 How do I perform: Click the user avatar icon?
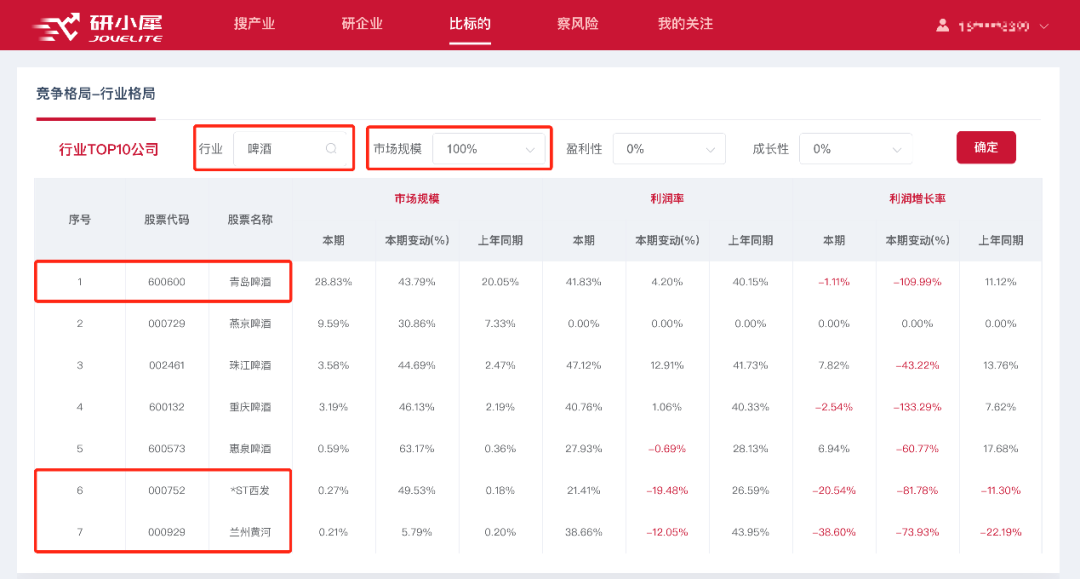click(942, 25)
